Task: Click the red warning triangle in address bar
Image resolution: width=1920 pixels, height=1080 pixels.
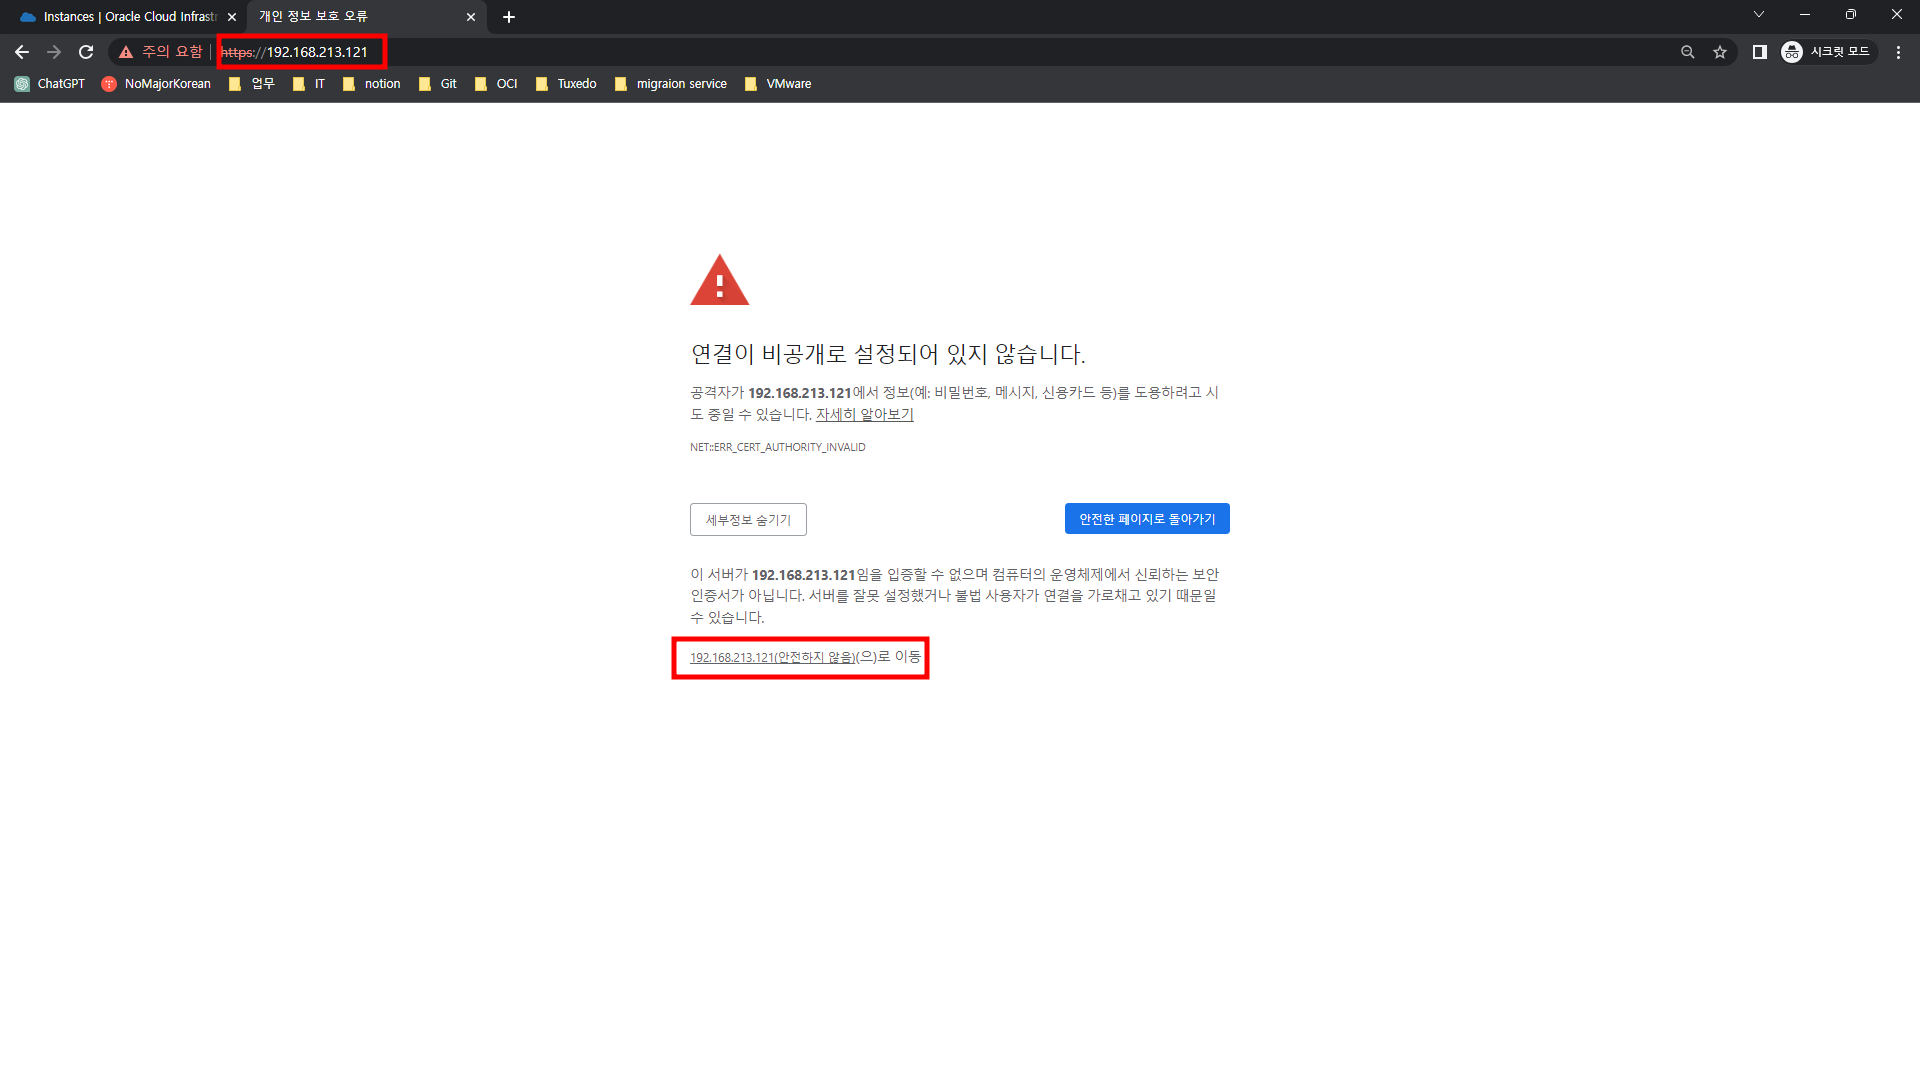Action: pos(126,52)
